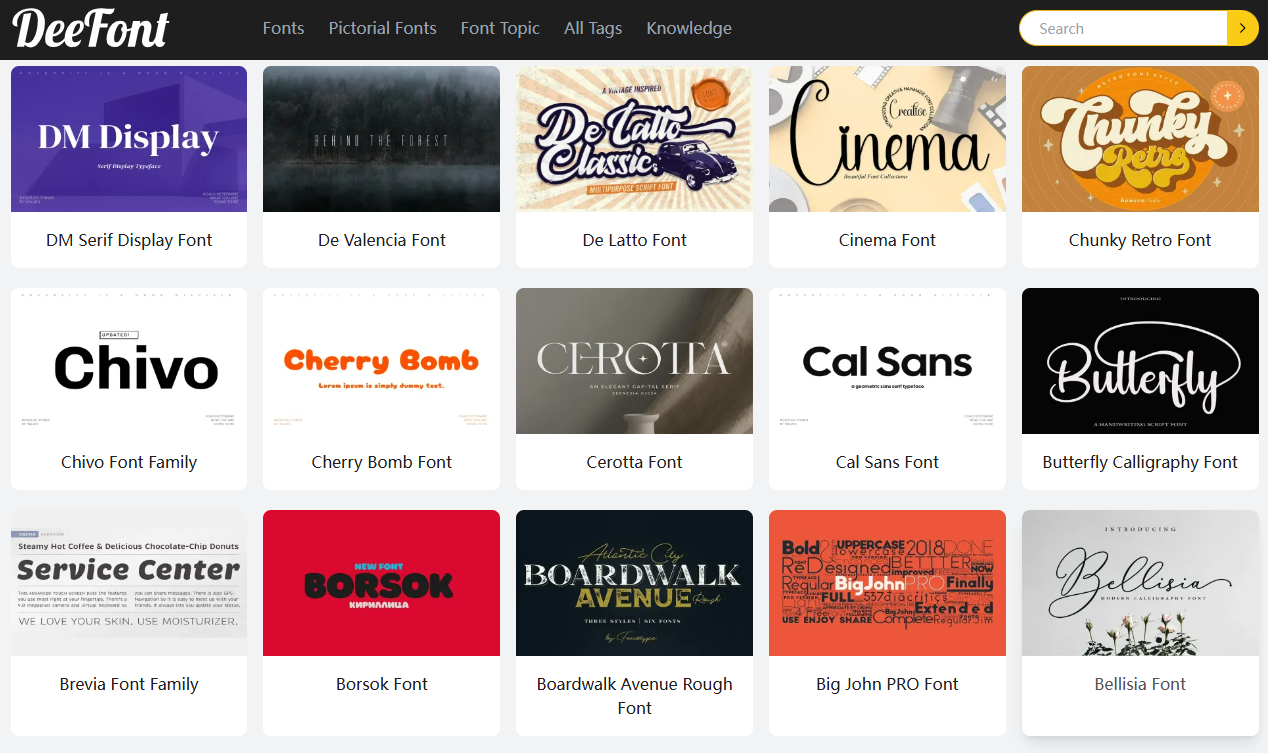Click the Cherry Bomb Font link
This screenshot has height=753, width=1268.
point(382,462)
